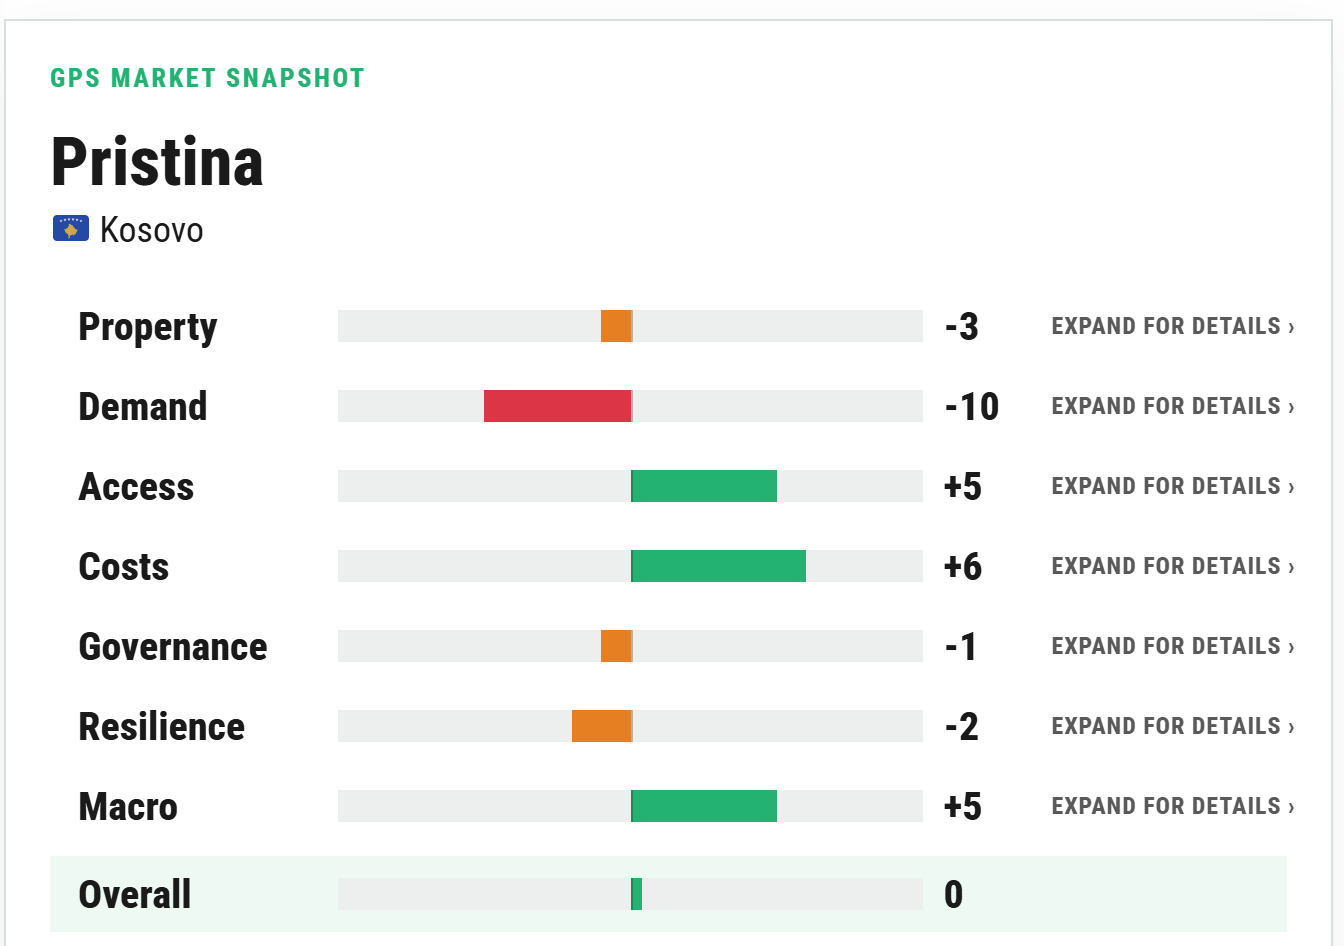This screenshot has width=1344, height=946.
Task: Click the orange Property score bar
Action: tap(616, 326)
